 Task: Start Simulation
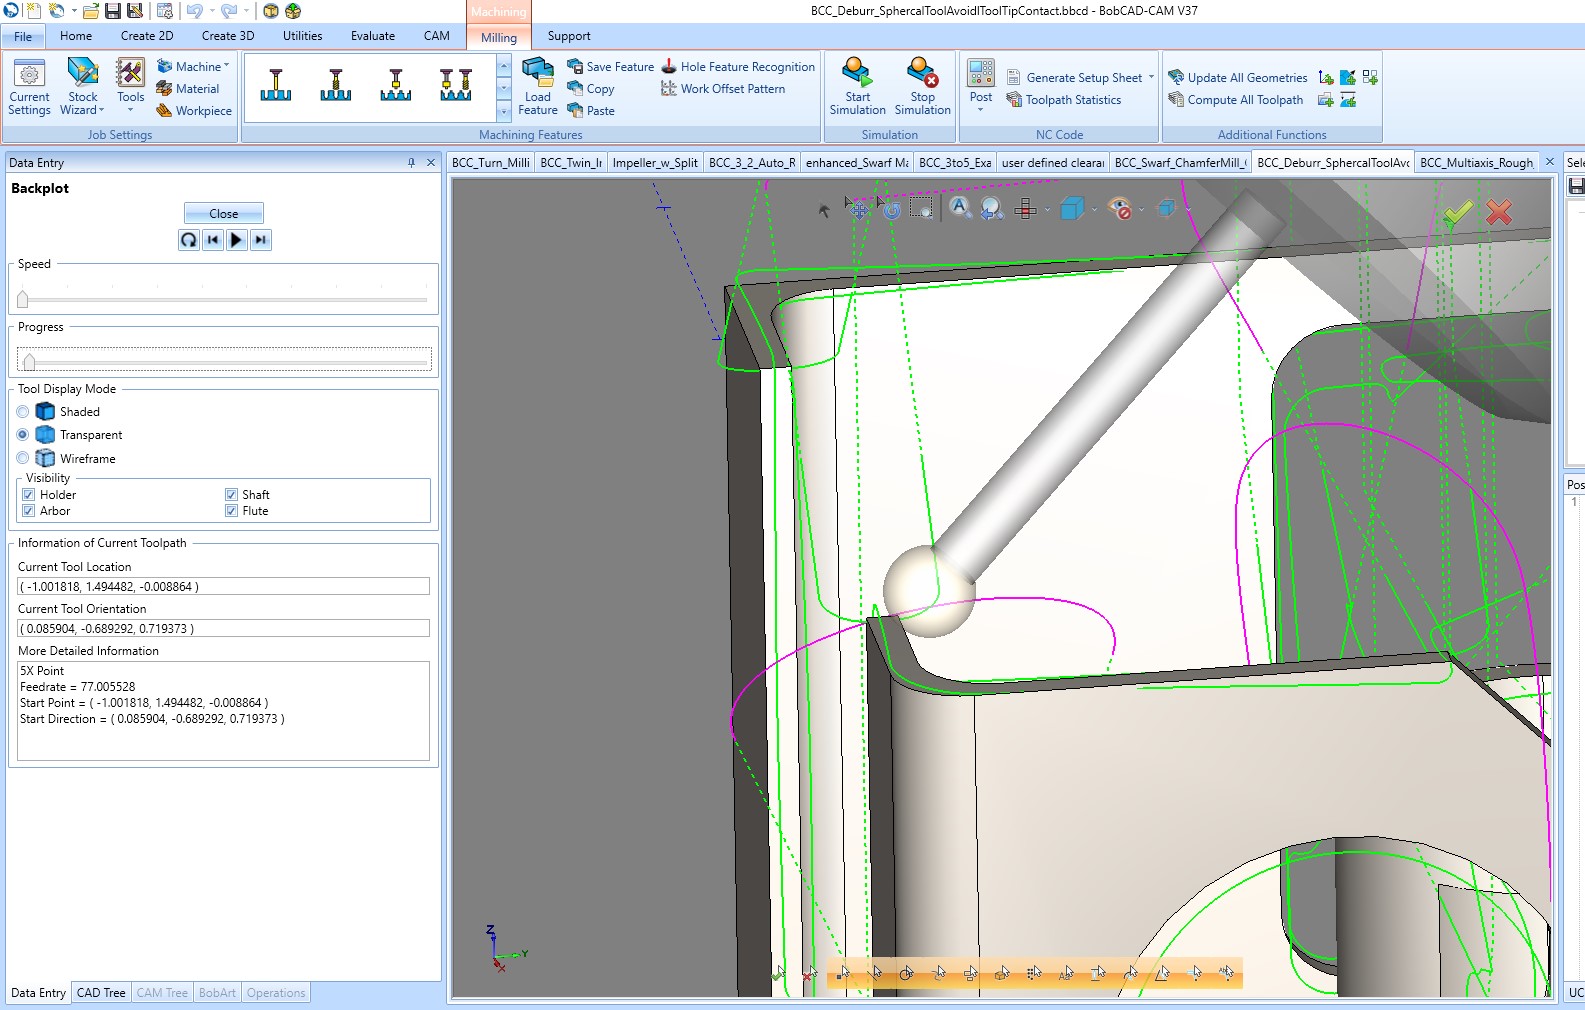tap(857, 87)
